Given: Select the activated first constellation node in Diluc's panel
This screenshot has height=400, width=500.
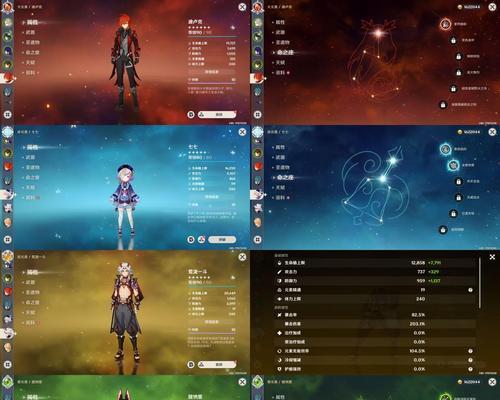Looking at the screenshot, I should [x=445, y=24].
